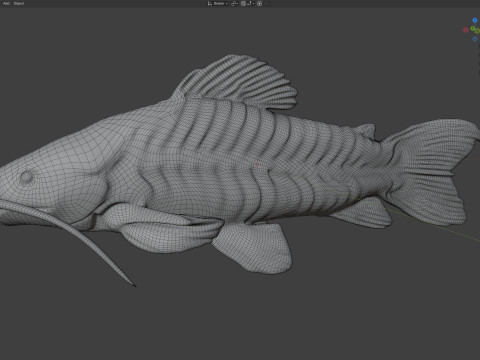Click the blue Z axis on navigation gizmo
This screenshot has height=360, width=480.
point(475,20)
